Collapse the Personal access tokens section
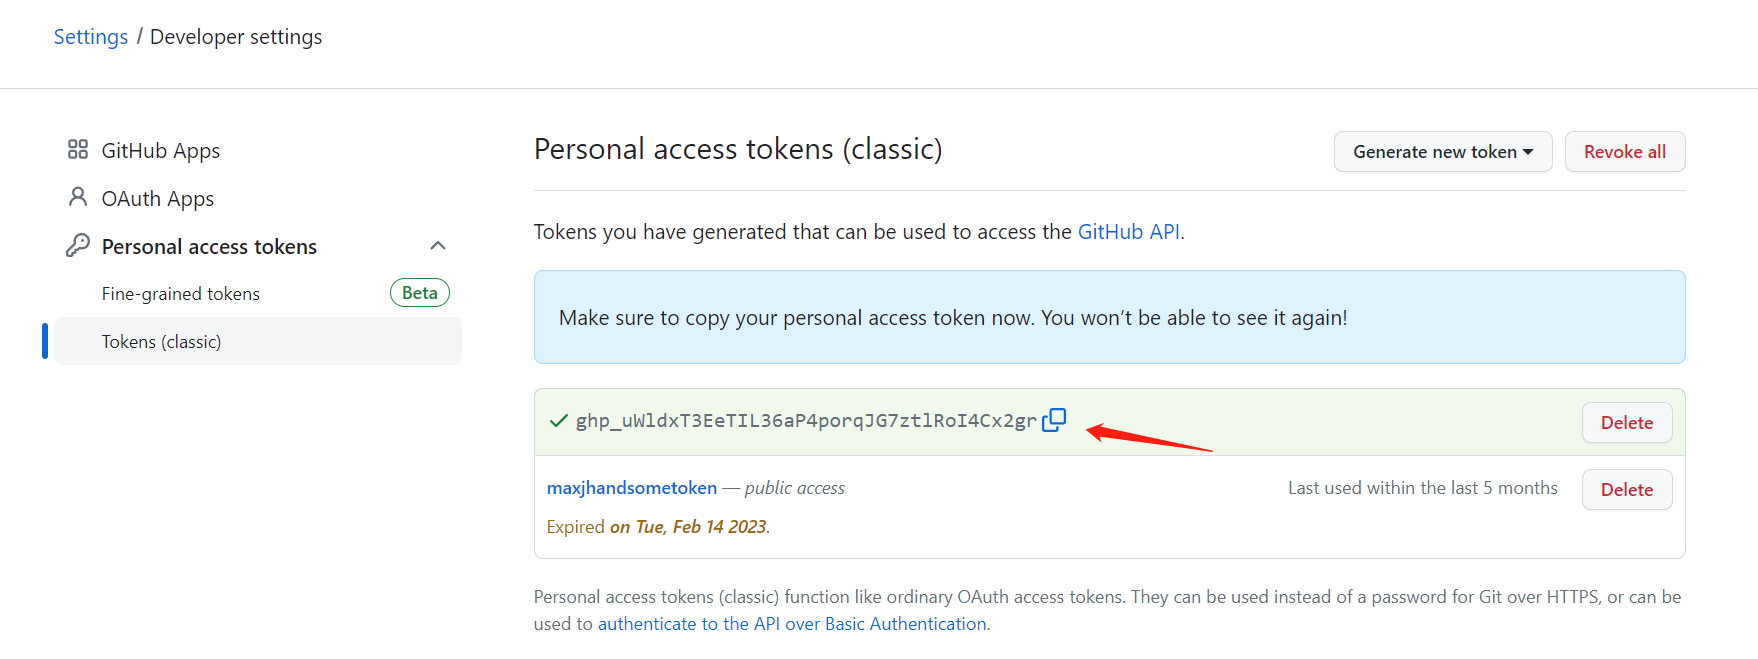The height and width of the screenshot is (659, 1758). click(437, 246)
